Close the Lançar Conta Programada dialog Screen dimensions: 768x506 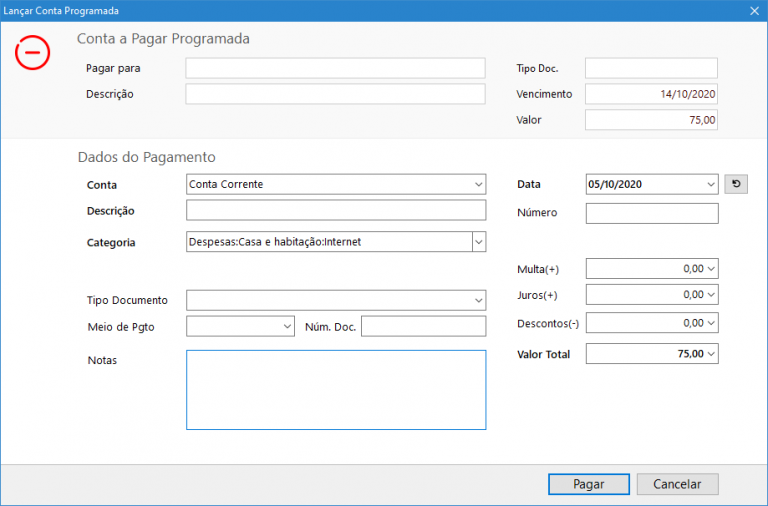(x=753, y=11)
